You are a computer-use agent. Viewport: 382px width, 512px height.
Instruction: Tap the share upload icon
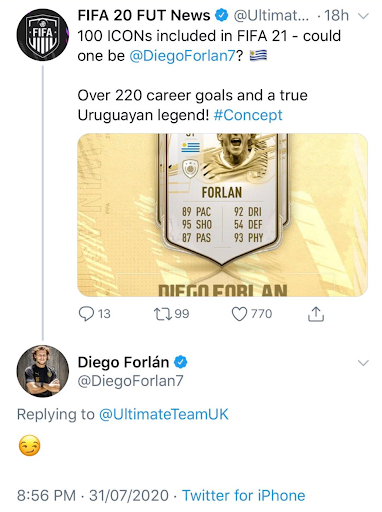pyautogui.click(x=316, y=314)
